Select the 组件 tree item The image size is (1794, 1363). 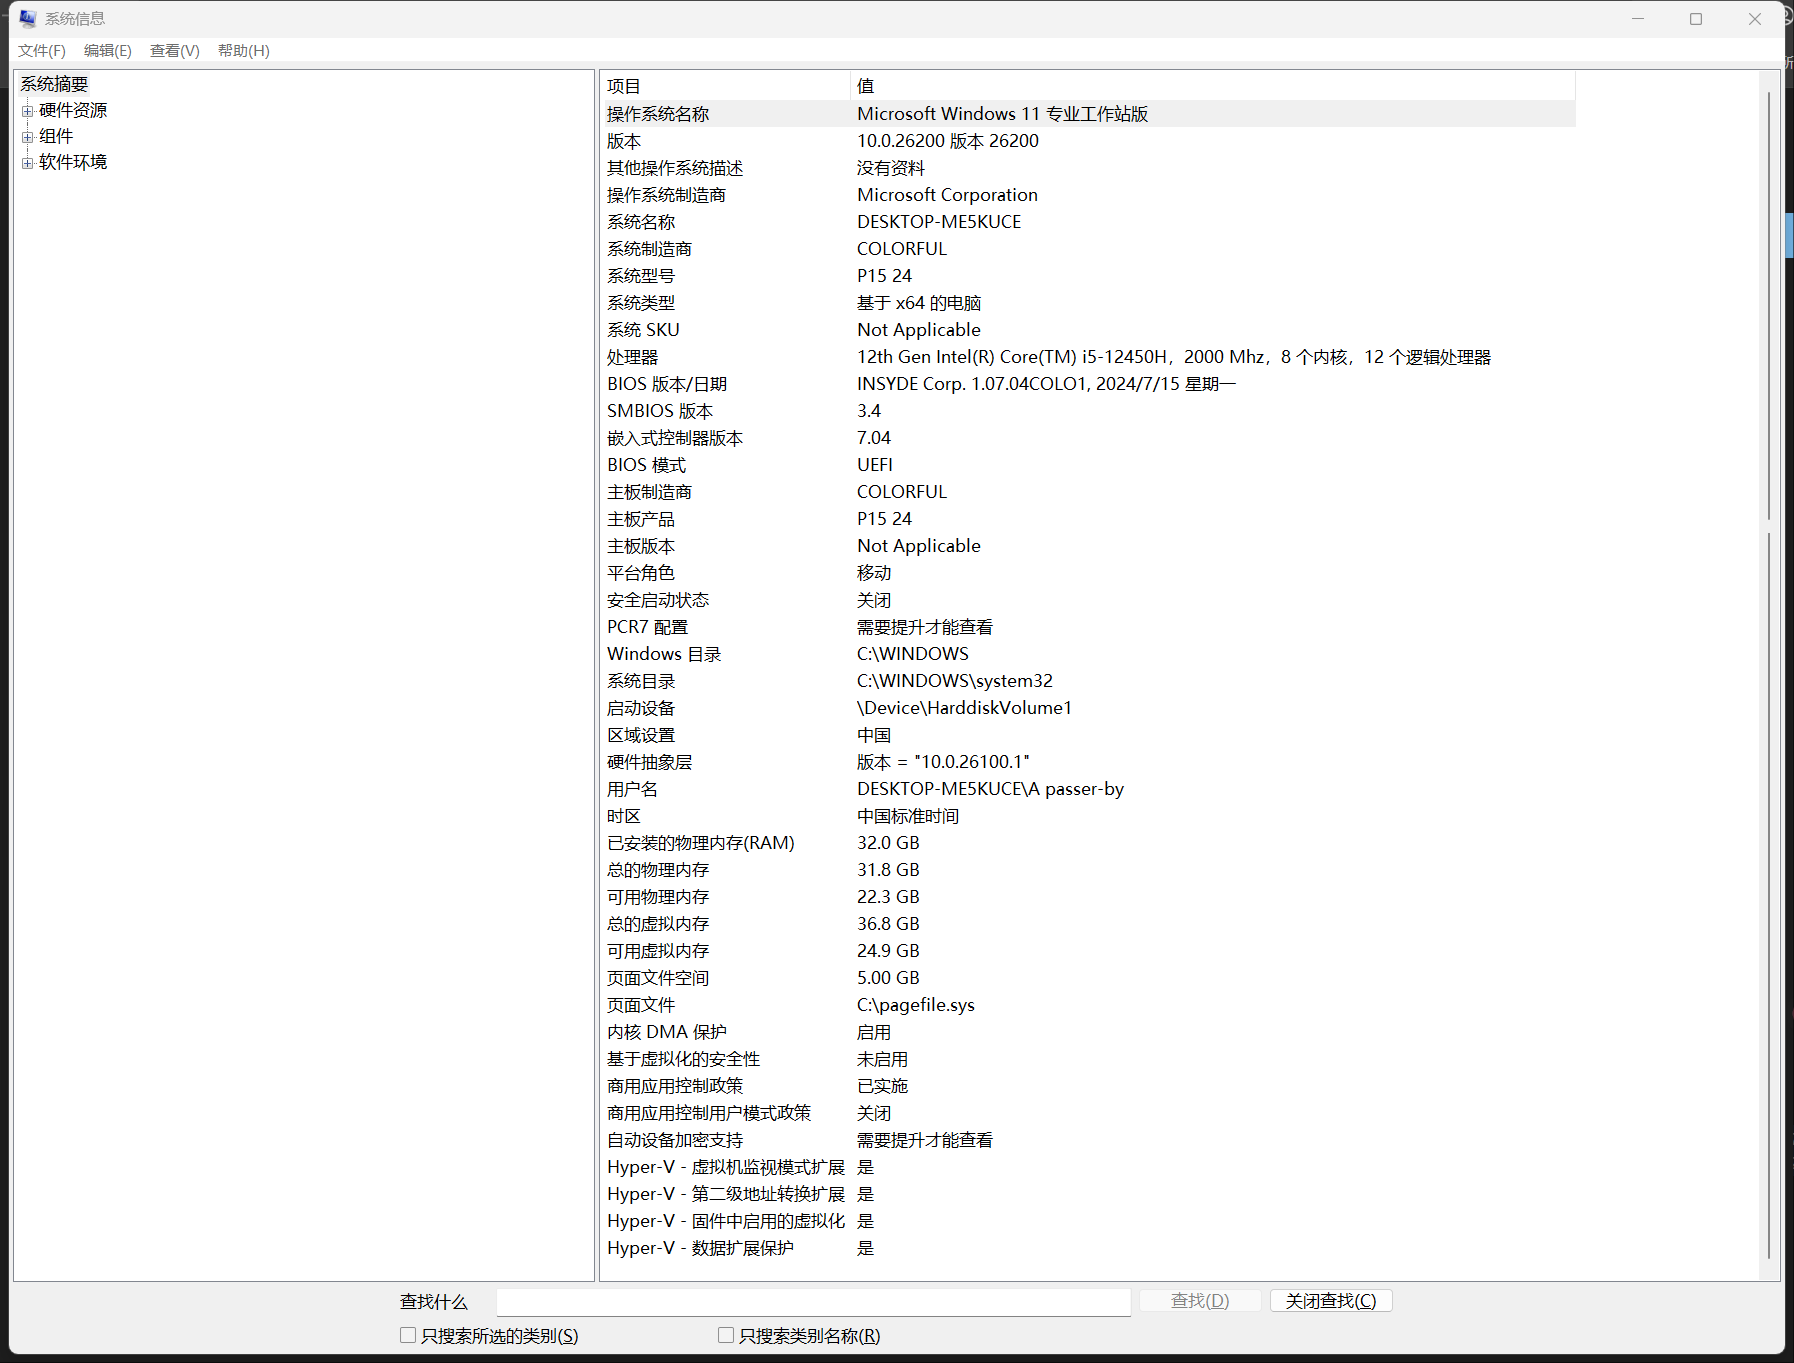(x=56, y=136)
